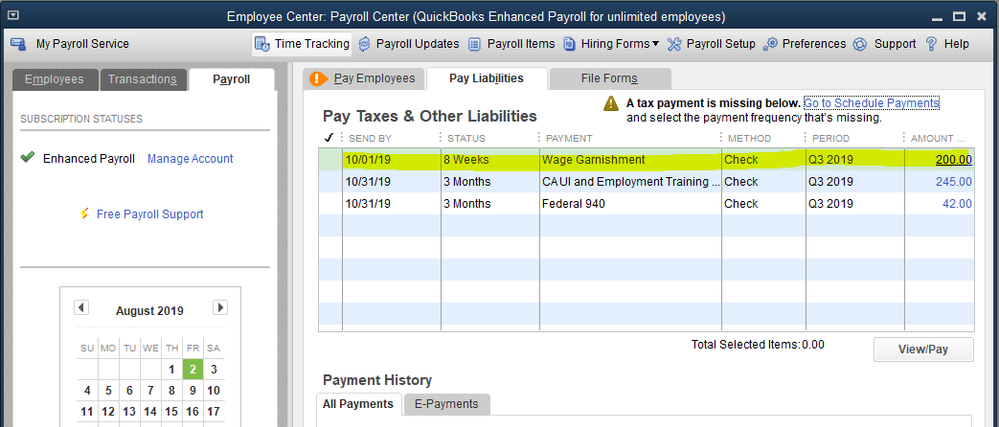This screenshot has height=427, width=999.
Task: Open the E-Payments tab
Action: tap(447, 404)
